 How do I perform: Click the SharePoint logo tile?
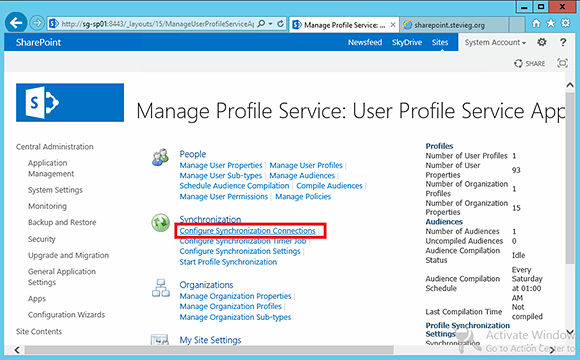pos(70,102)
